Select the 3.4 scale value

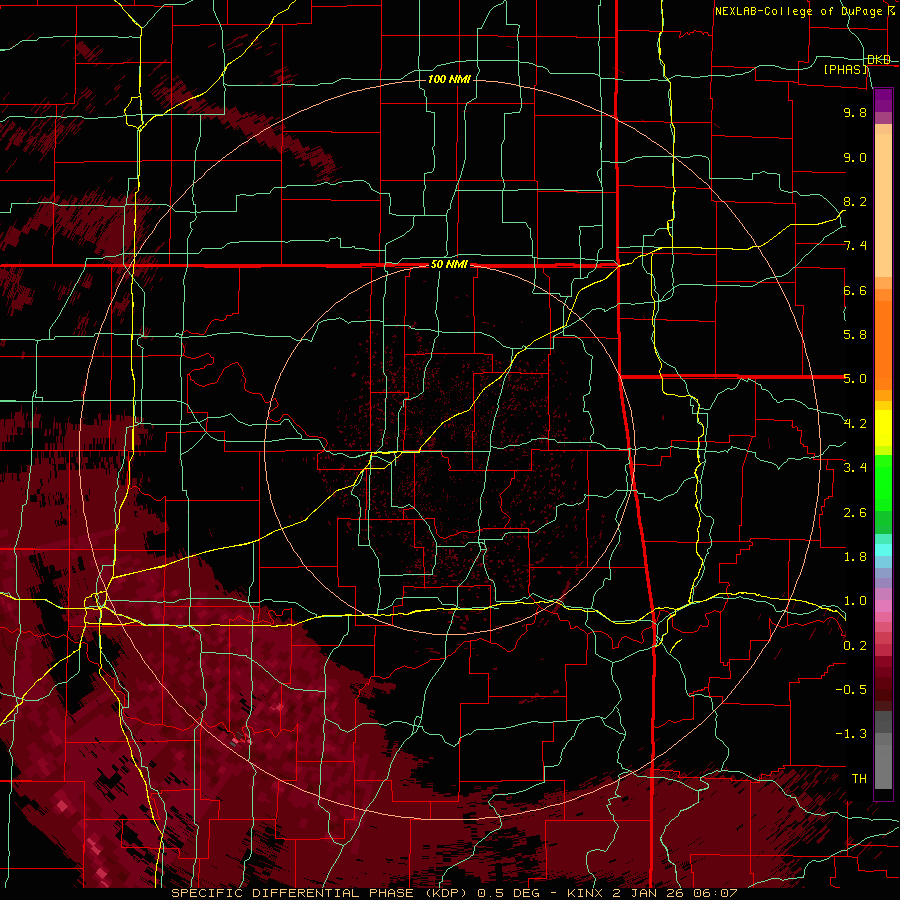coord(855,468)
